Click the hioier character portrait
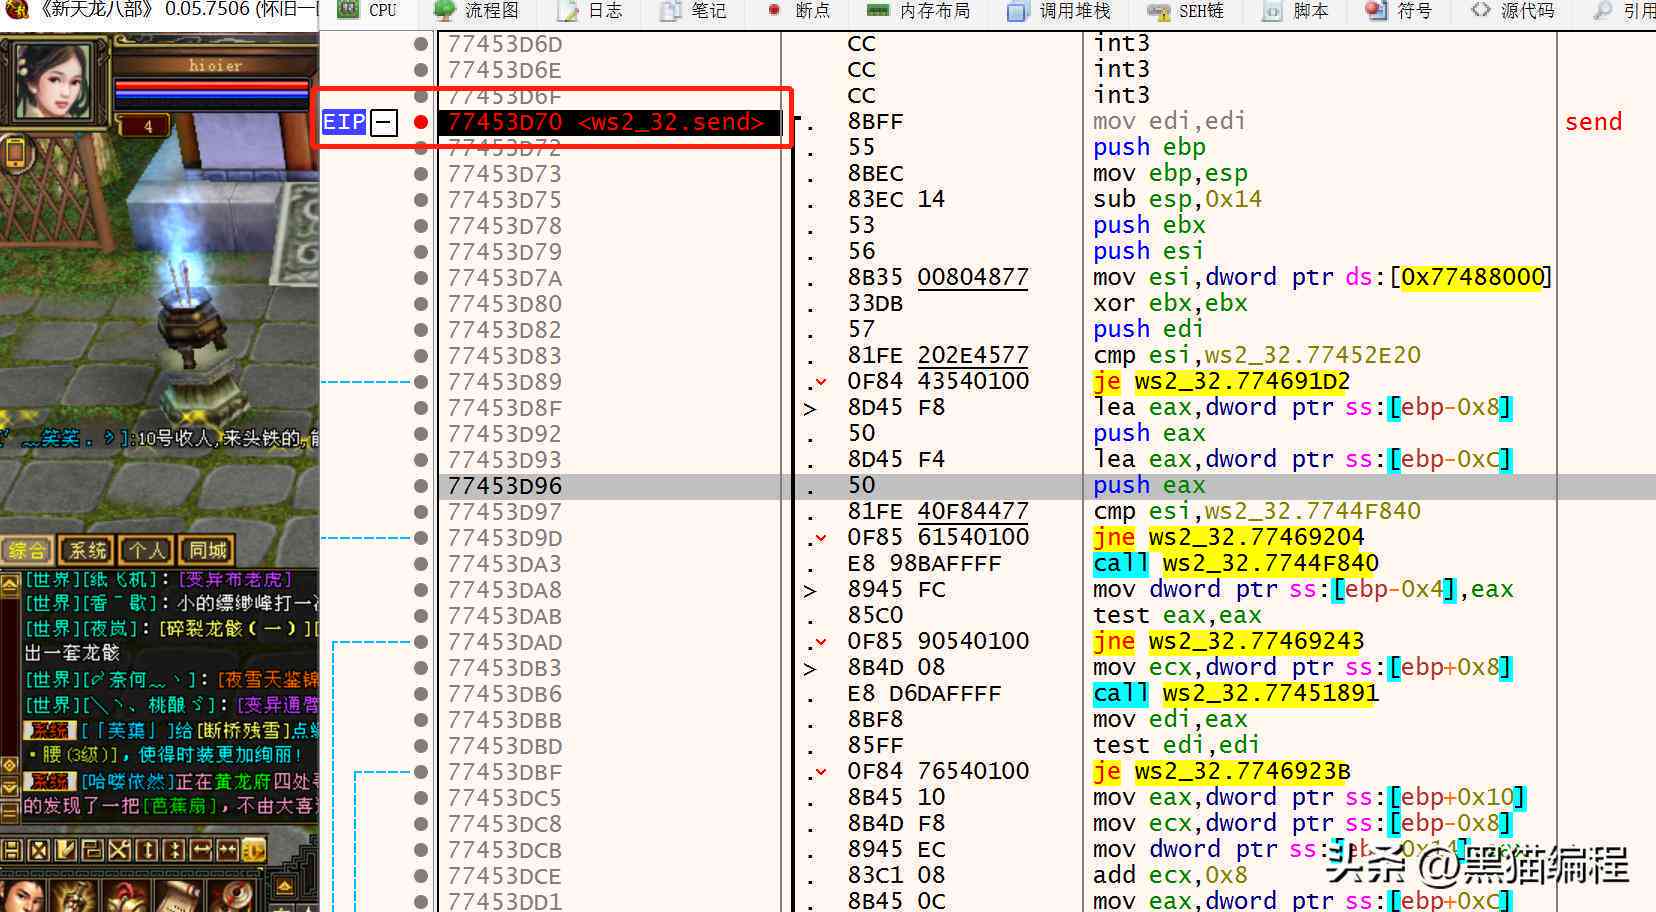This screenshot has width=1656, height=912. (52, 83)
